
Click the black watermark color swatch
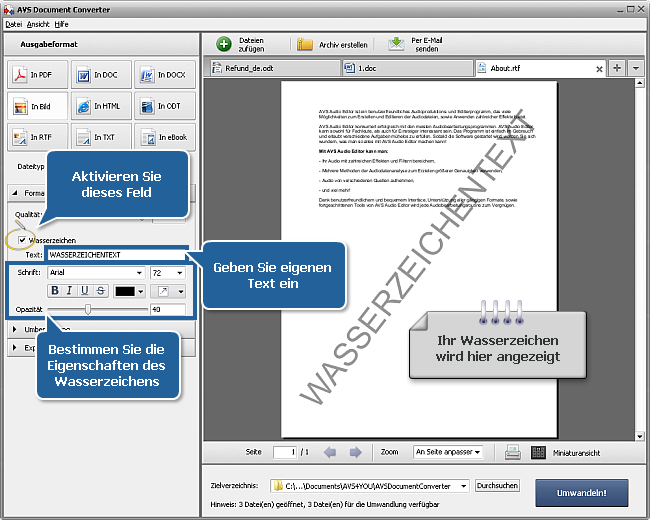[125, 292]
